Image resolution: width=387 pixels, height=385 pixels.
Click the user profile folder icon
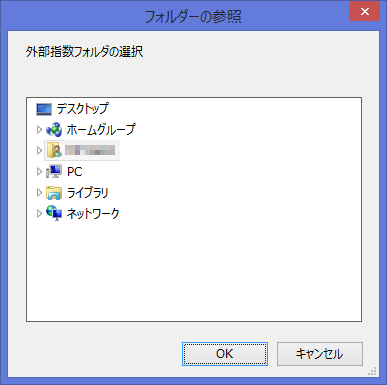tap(54, 150)
